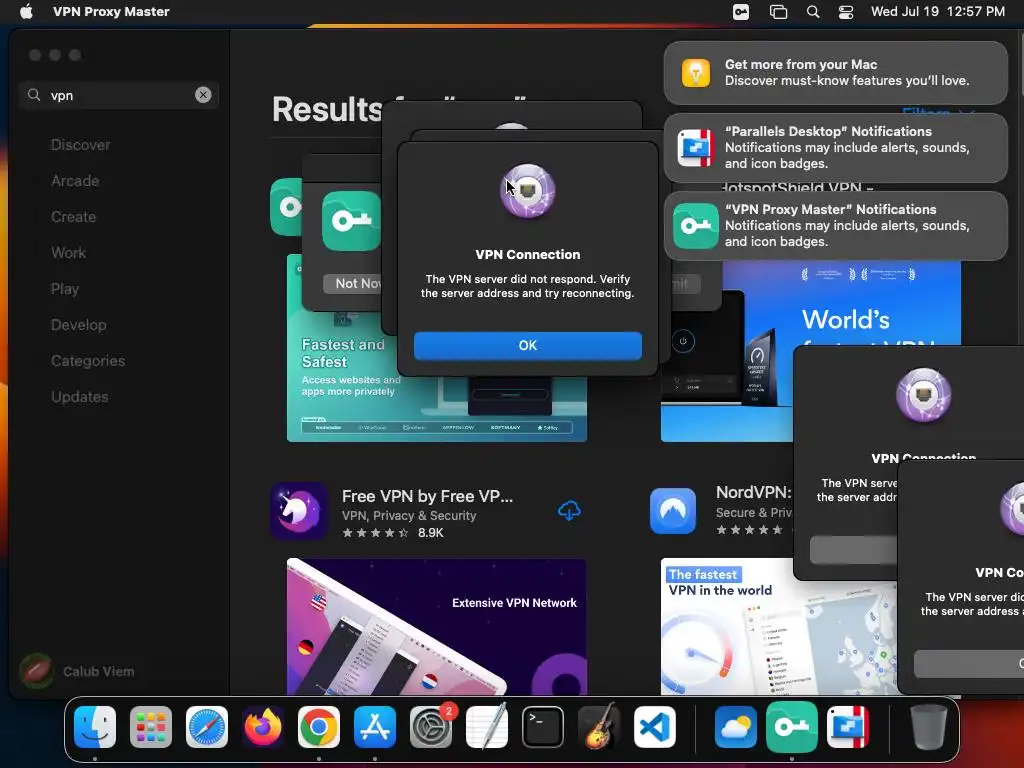
Task: Open Launchpad from the Dock
Action: [151, 727]
